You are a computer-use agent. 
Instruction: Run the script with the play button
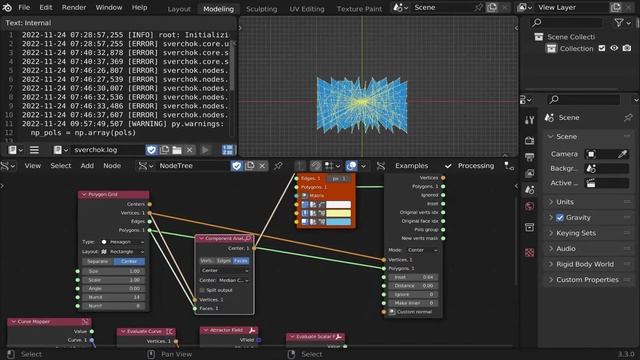point(205,150)
